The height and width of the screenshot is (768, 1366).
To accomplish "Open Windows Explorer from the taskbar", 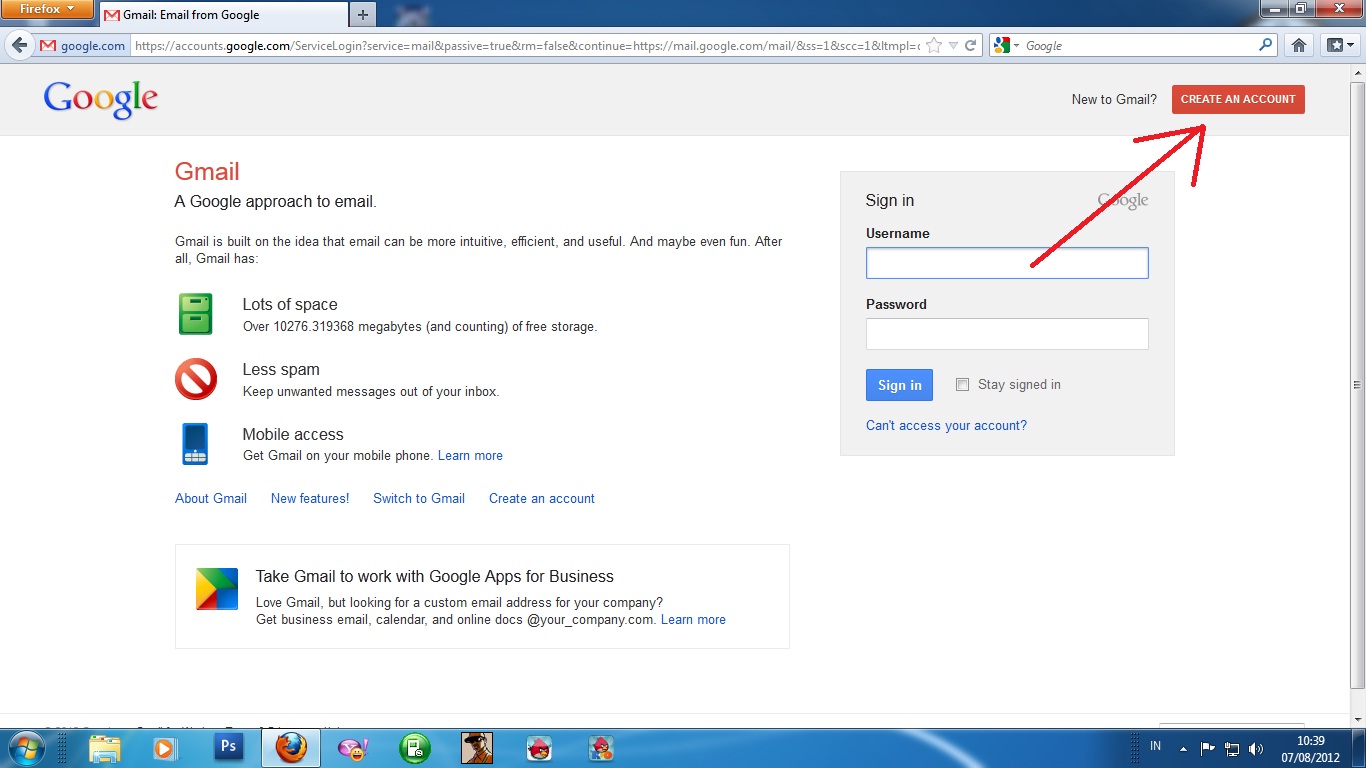I will (105, 748).
